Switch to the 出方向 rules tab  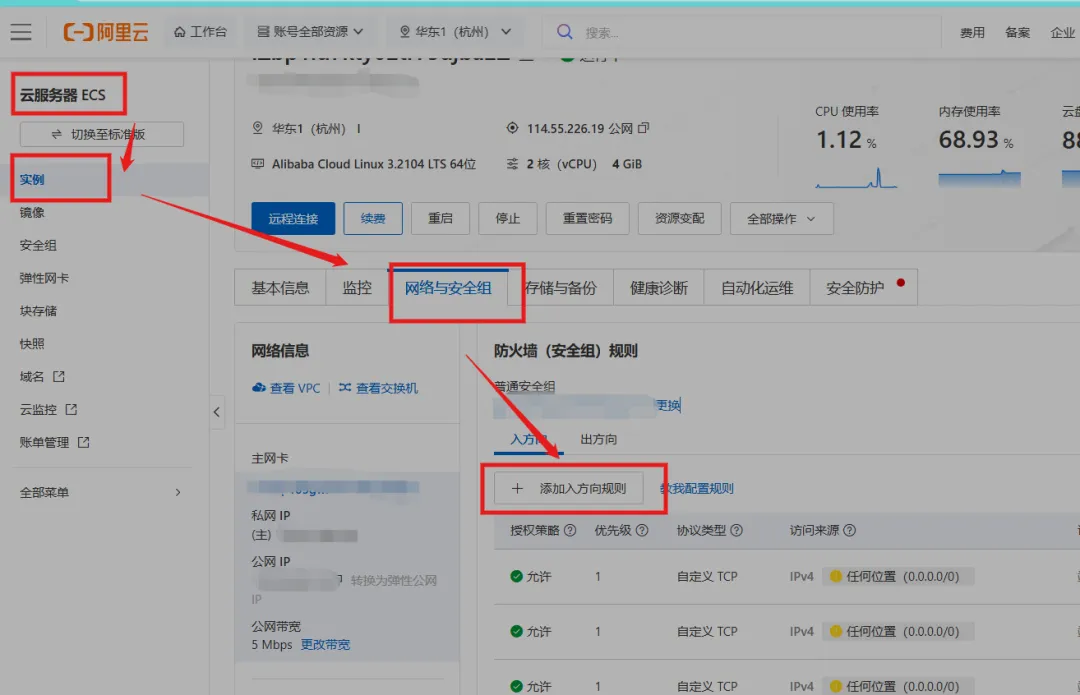click(x=599, y=439)
